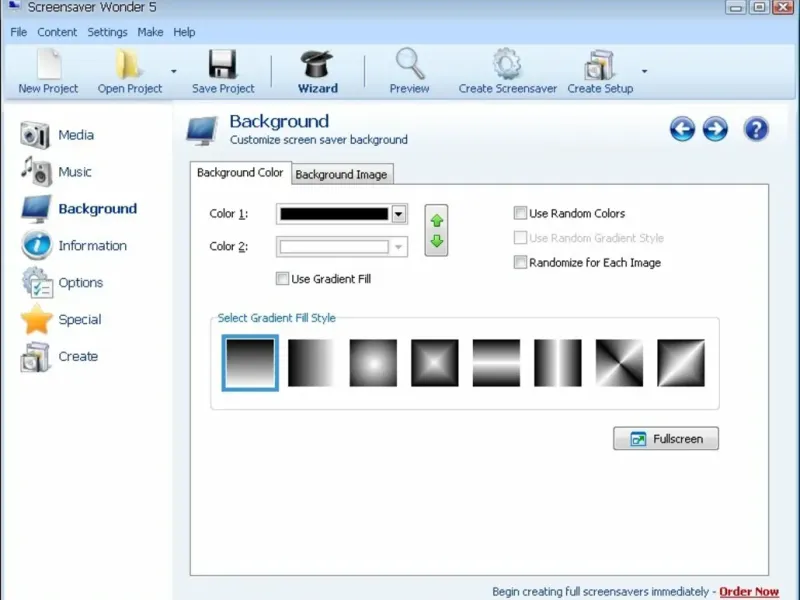800x600 pixels.
Task: Open the Options section in sidebar
Action: pyautogui.click(x=62, y=283)
